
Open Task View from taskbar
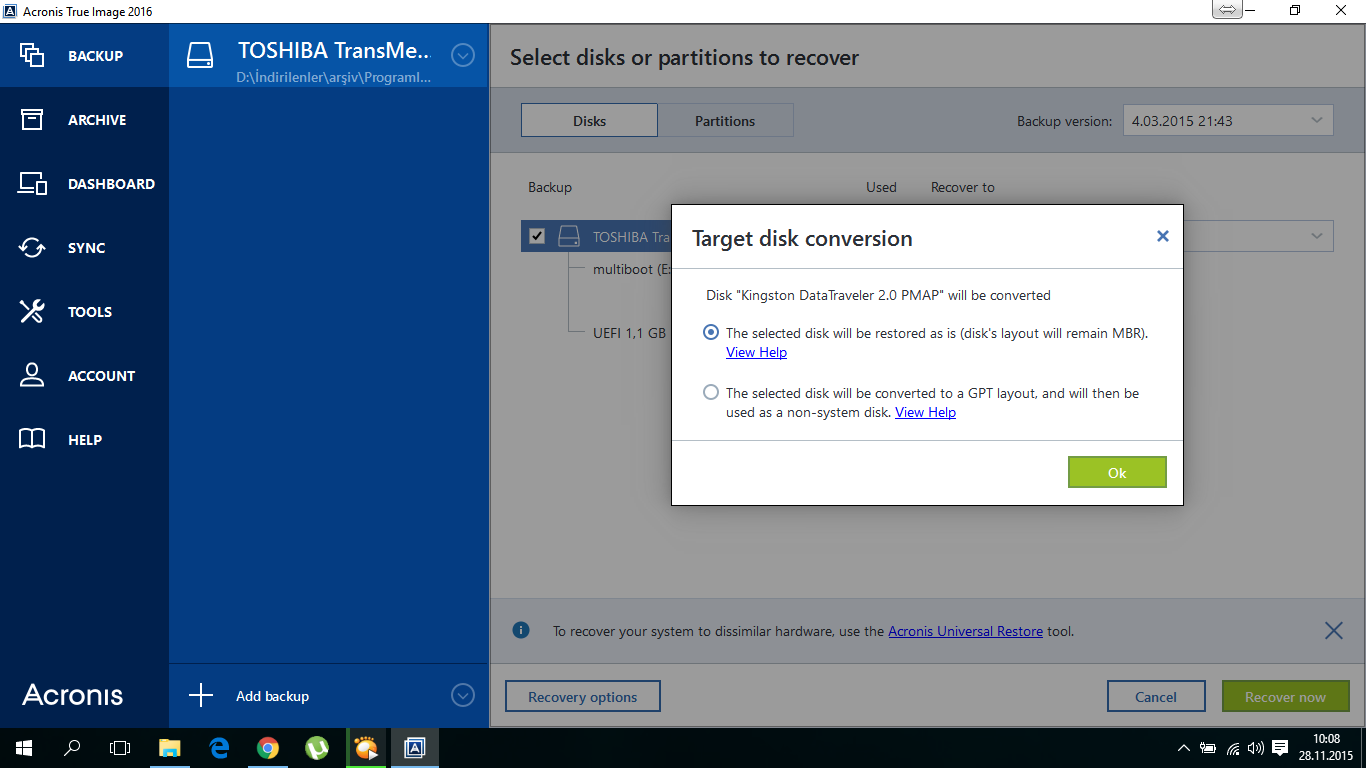click(x=120, y=747)
